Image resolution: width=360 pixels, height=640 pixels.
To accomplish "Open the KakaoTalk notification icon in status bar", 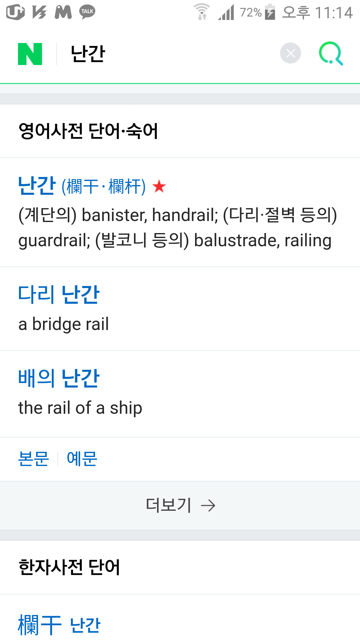I will click(87, 12).
